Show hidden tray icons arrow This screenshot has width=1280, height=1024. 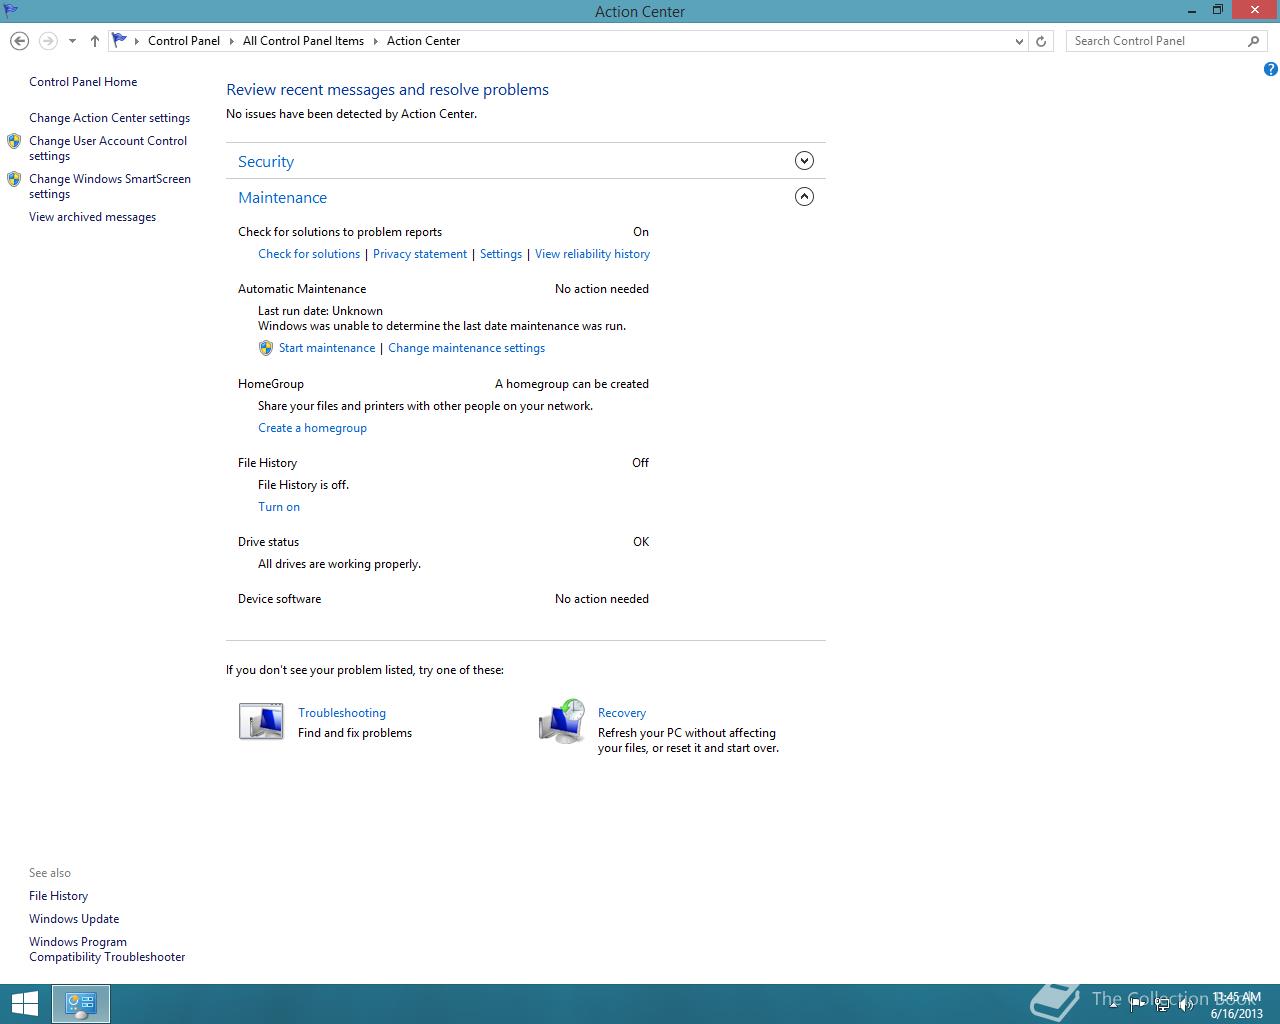pyautogui.click(x=1113, y=1006)
